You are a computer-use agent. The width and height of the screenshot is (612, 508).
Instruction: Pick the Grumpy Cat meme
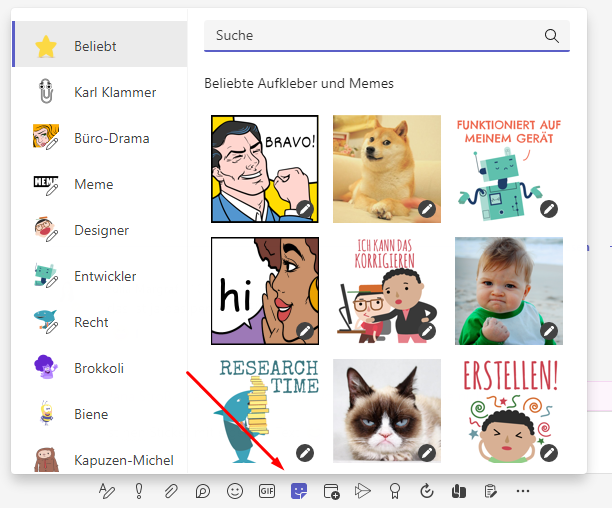(x=386, y=412)
